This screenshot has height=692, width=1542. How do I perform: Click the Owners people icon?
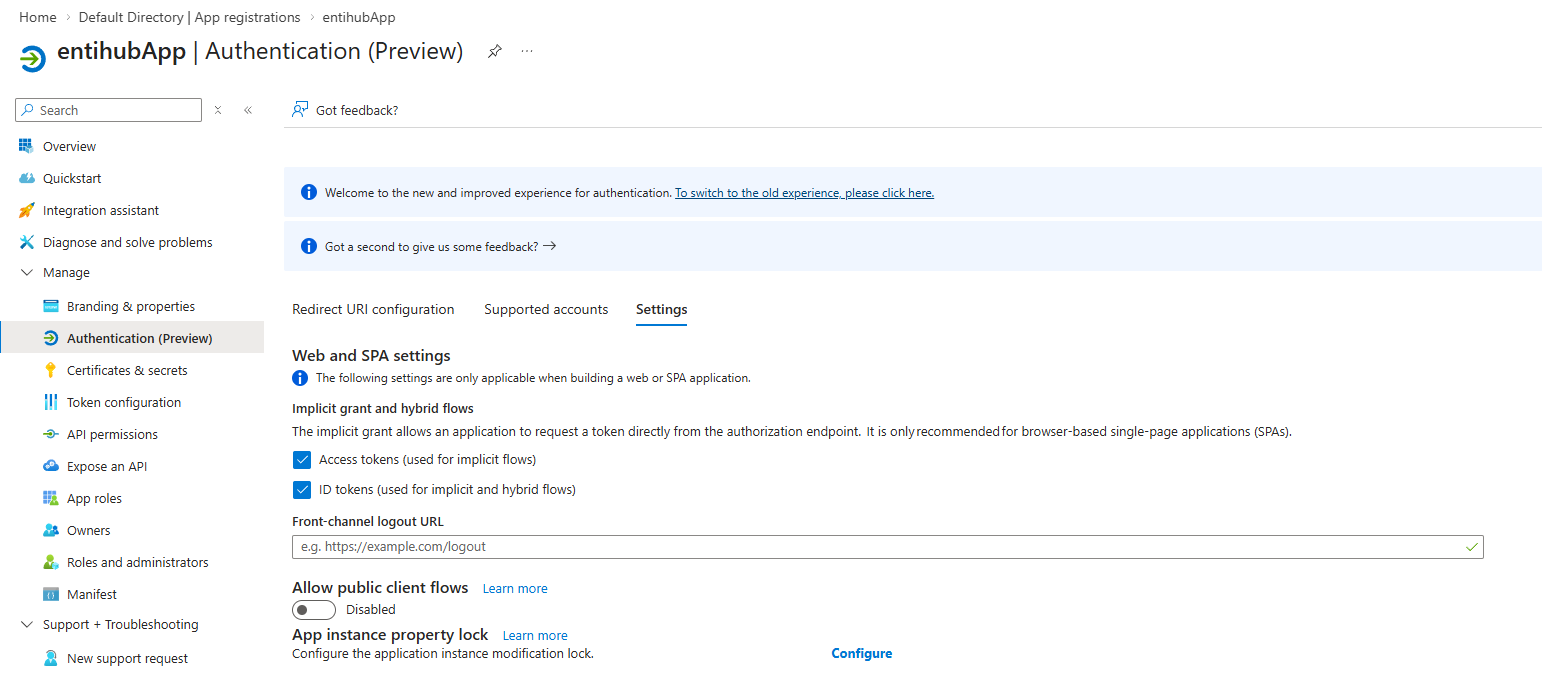51,530
